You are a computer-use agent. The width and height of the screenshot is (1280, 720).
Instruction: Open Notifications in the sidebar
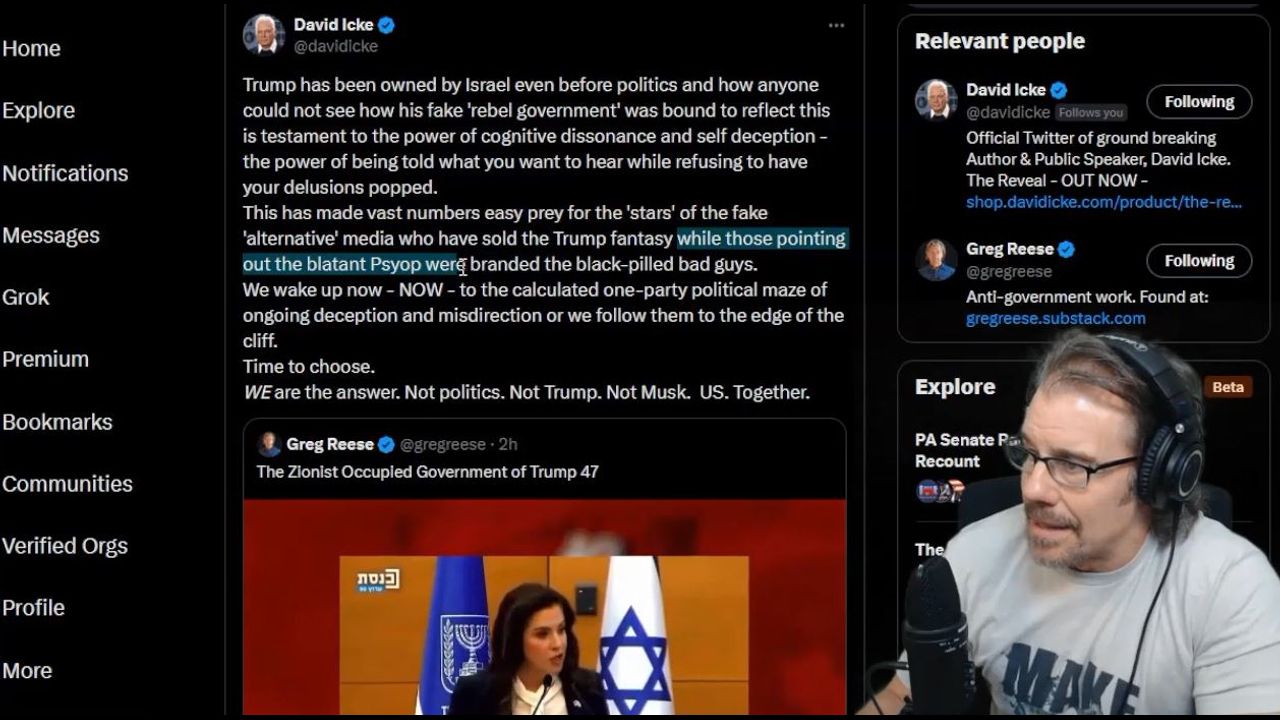pyautogui.click(x=65, y=173)
